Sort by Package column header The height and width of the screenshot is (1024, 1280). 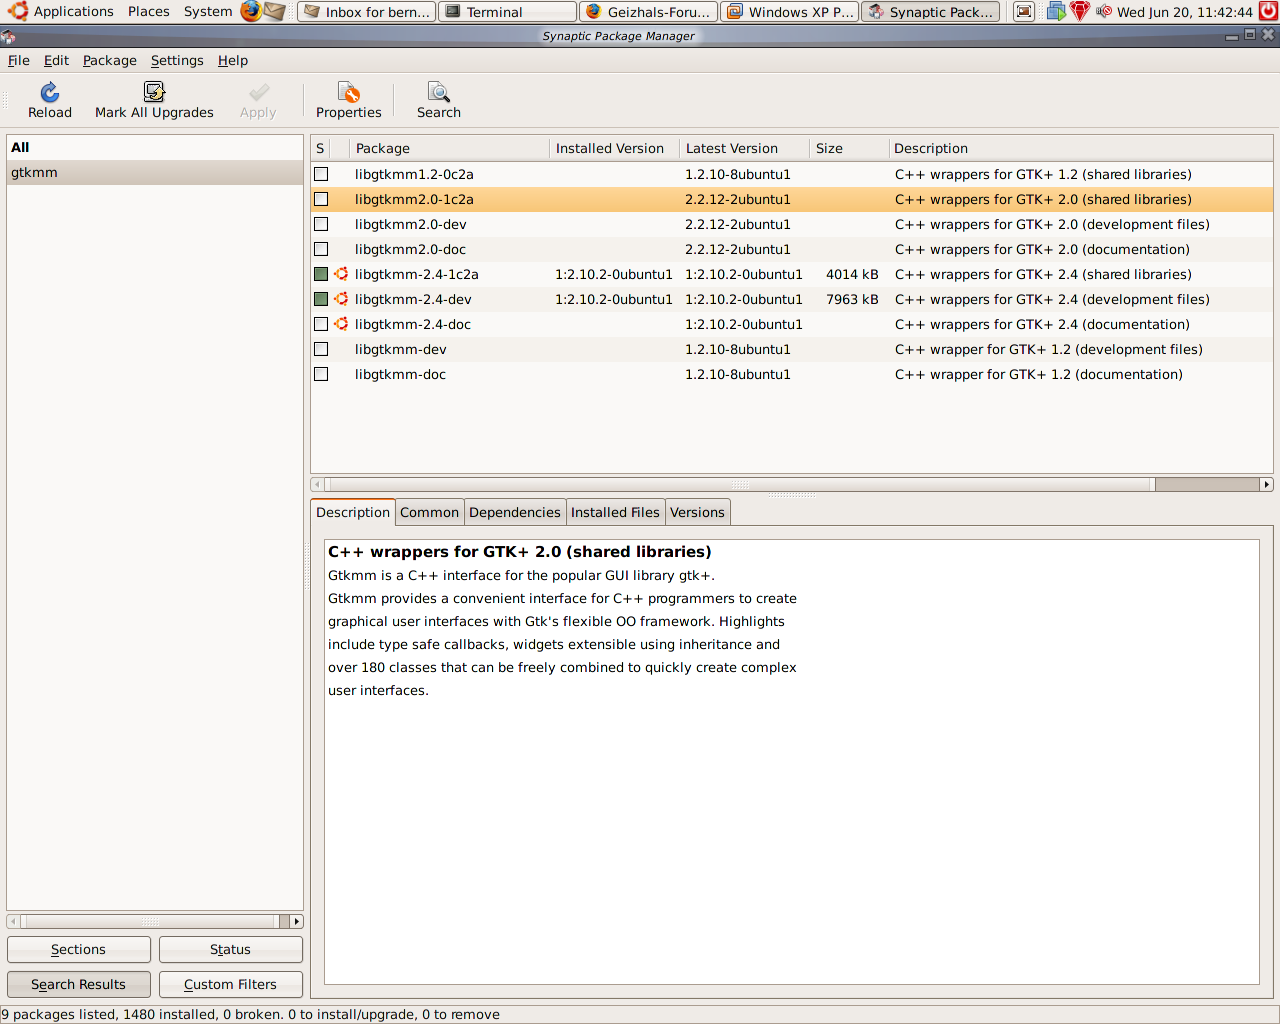click(x=450, y=148)
